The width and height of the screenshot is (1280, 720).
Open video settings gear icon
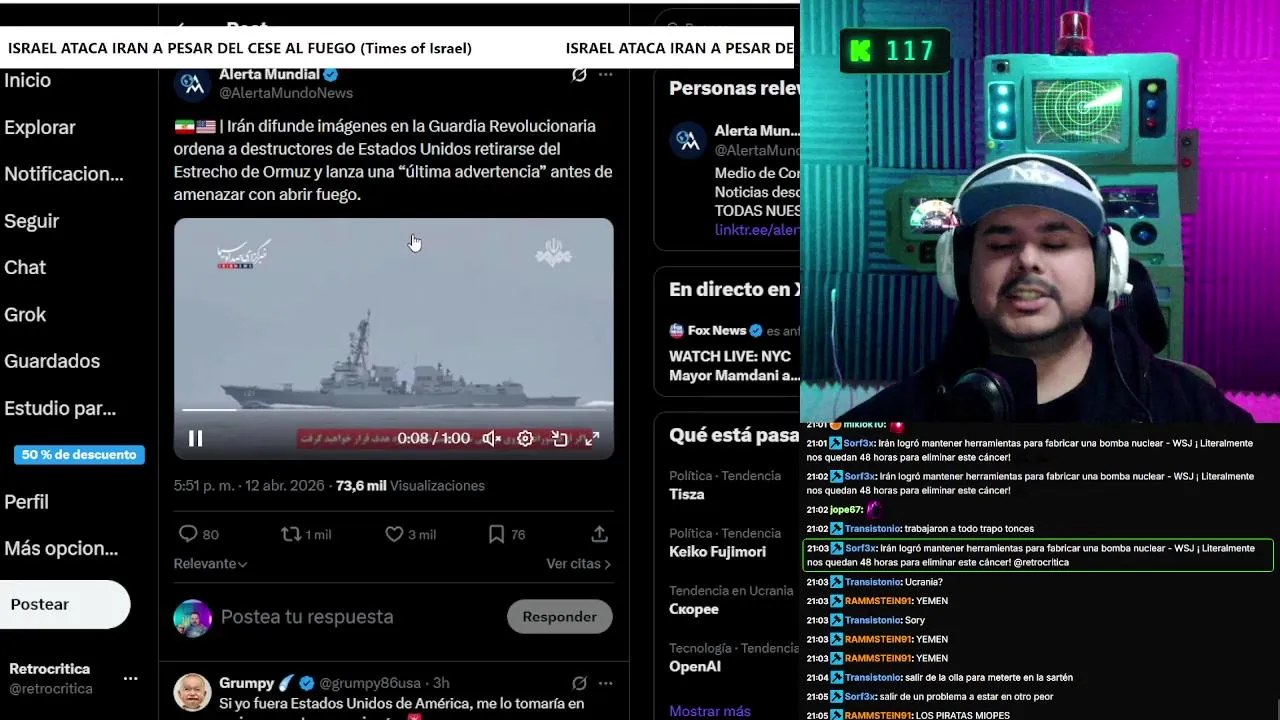click(x=525, y=438)
